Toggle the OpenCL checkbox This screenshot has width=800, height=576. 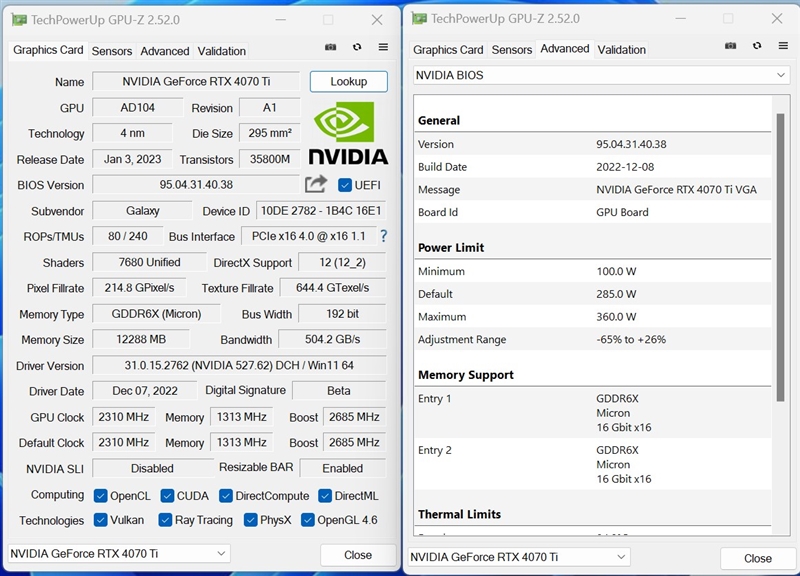pyautogui.click(x=101, y=495)
